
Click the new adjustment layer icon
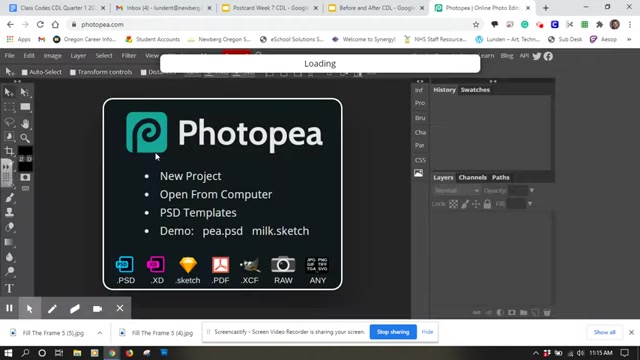point(500,313)
